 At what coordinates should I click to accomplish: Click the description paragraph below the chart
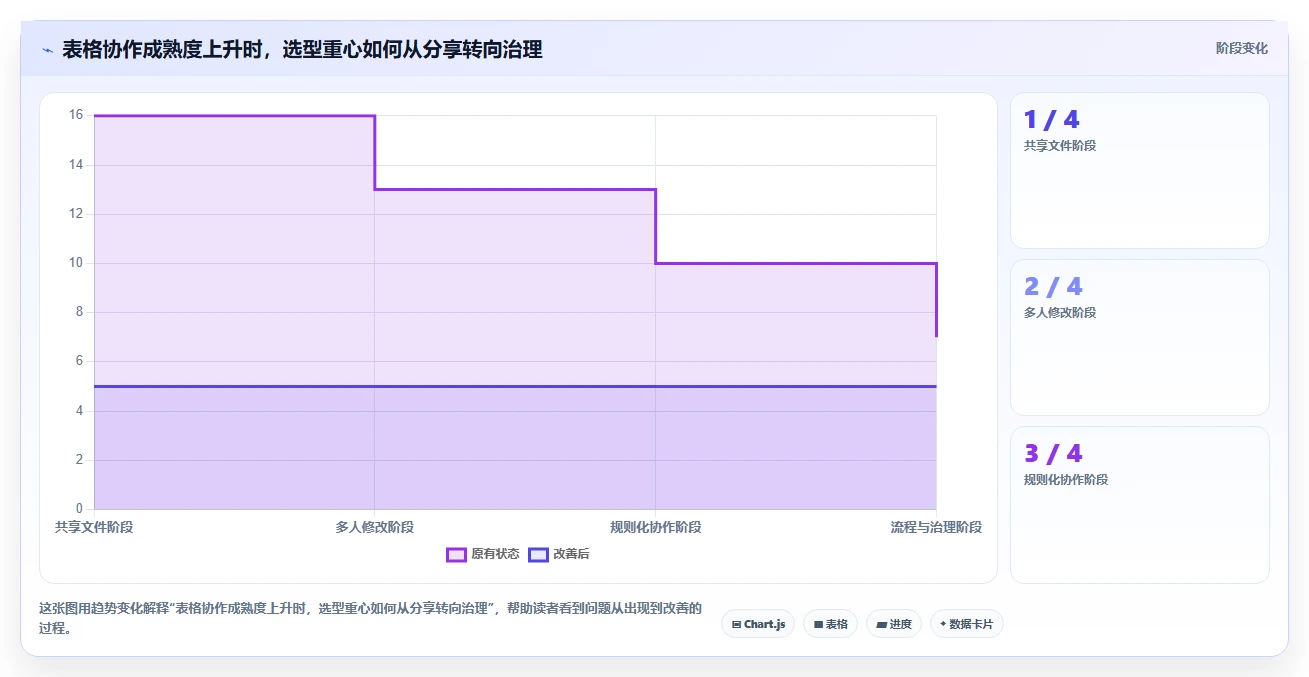pyautogui.click(x=370, y=618)
